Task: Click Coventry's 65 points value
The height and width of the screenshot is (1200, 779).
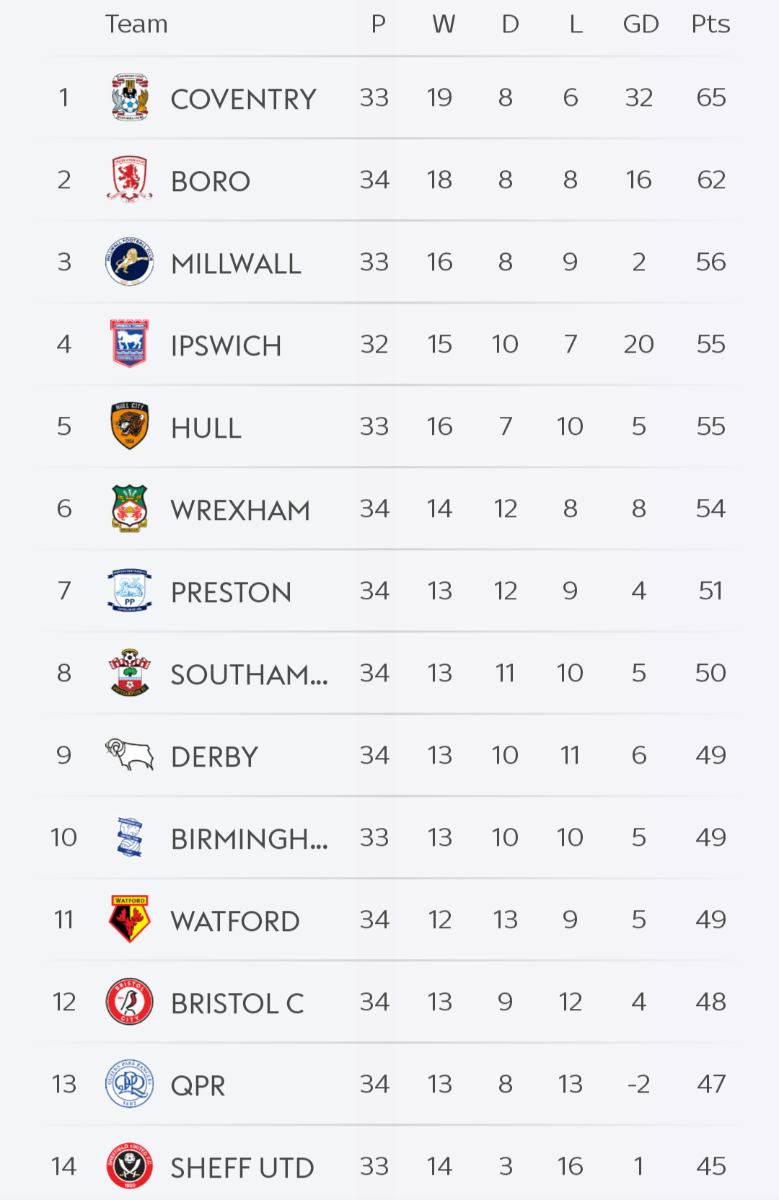Action: pyautogui.click(x=710, y=98)
